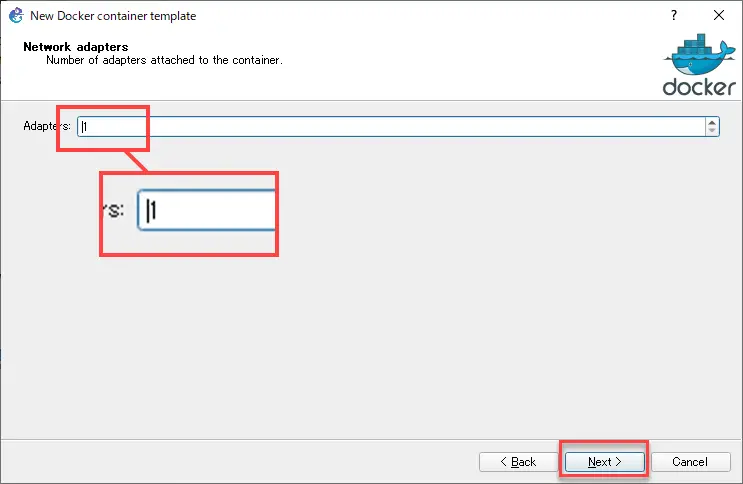Viewport: 743px width, 484px height.
Task: Click the 'rs:' label in magnified inset
Action: coord(114,210)
